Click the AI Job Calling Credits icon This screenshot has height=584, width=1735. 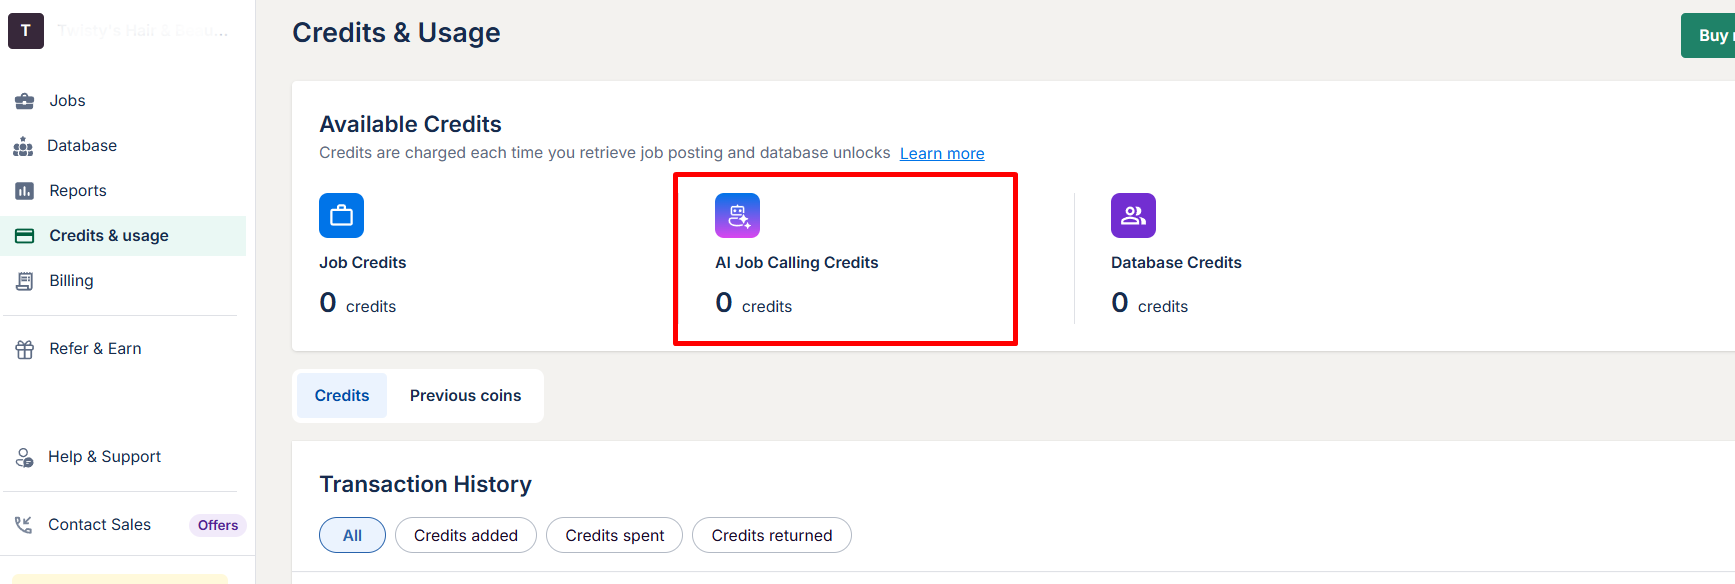737,215
